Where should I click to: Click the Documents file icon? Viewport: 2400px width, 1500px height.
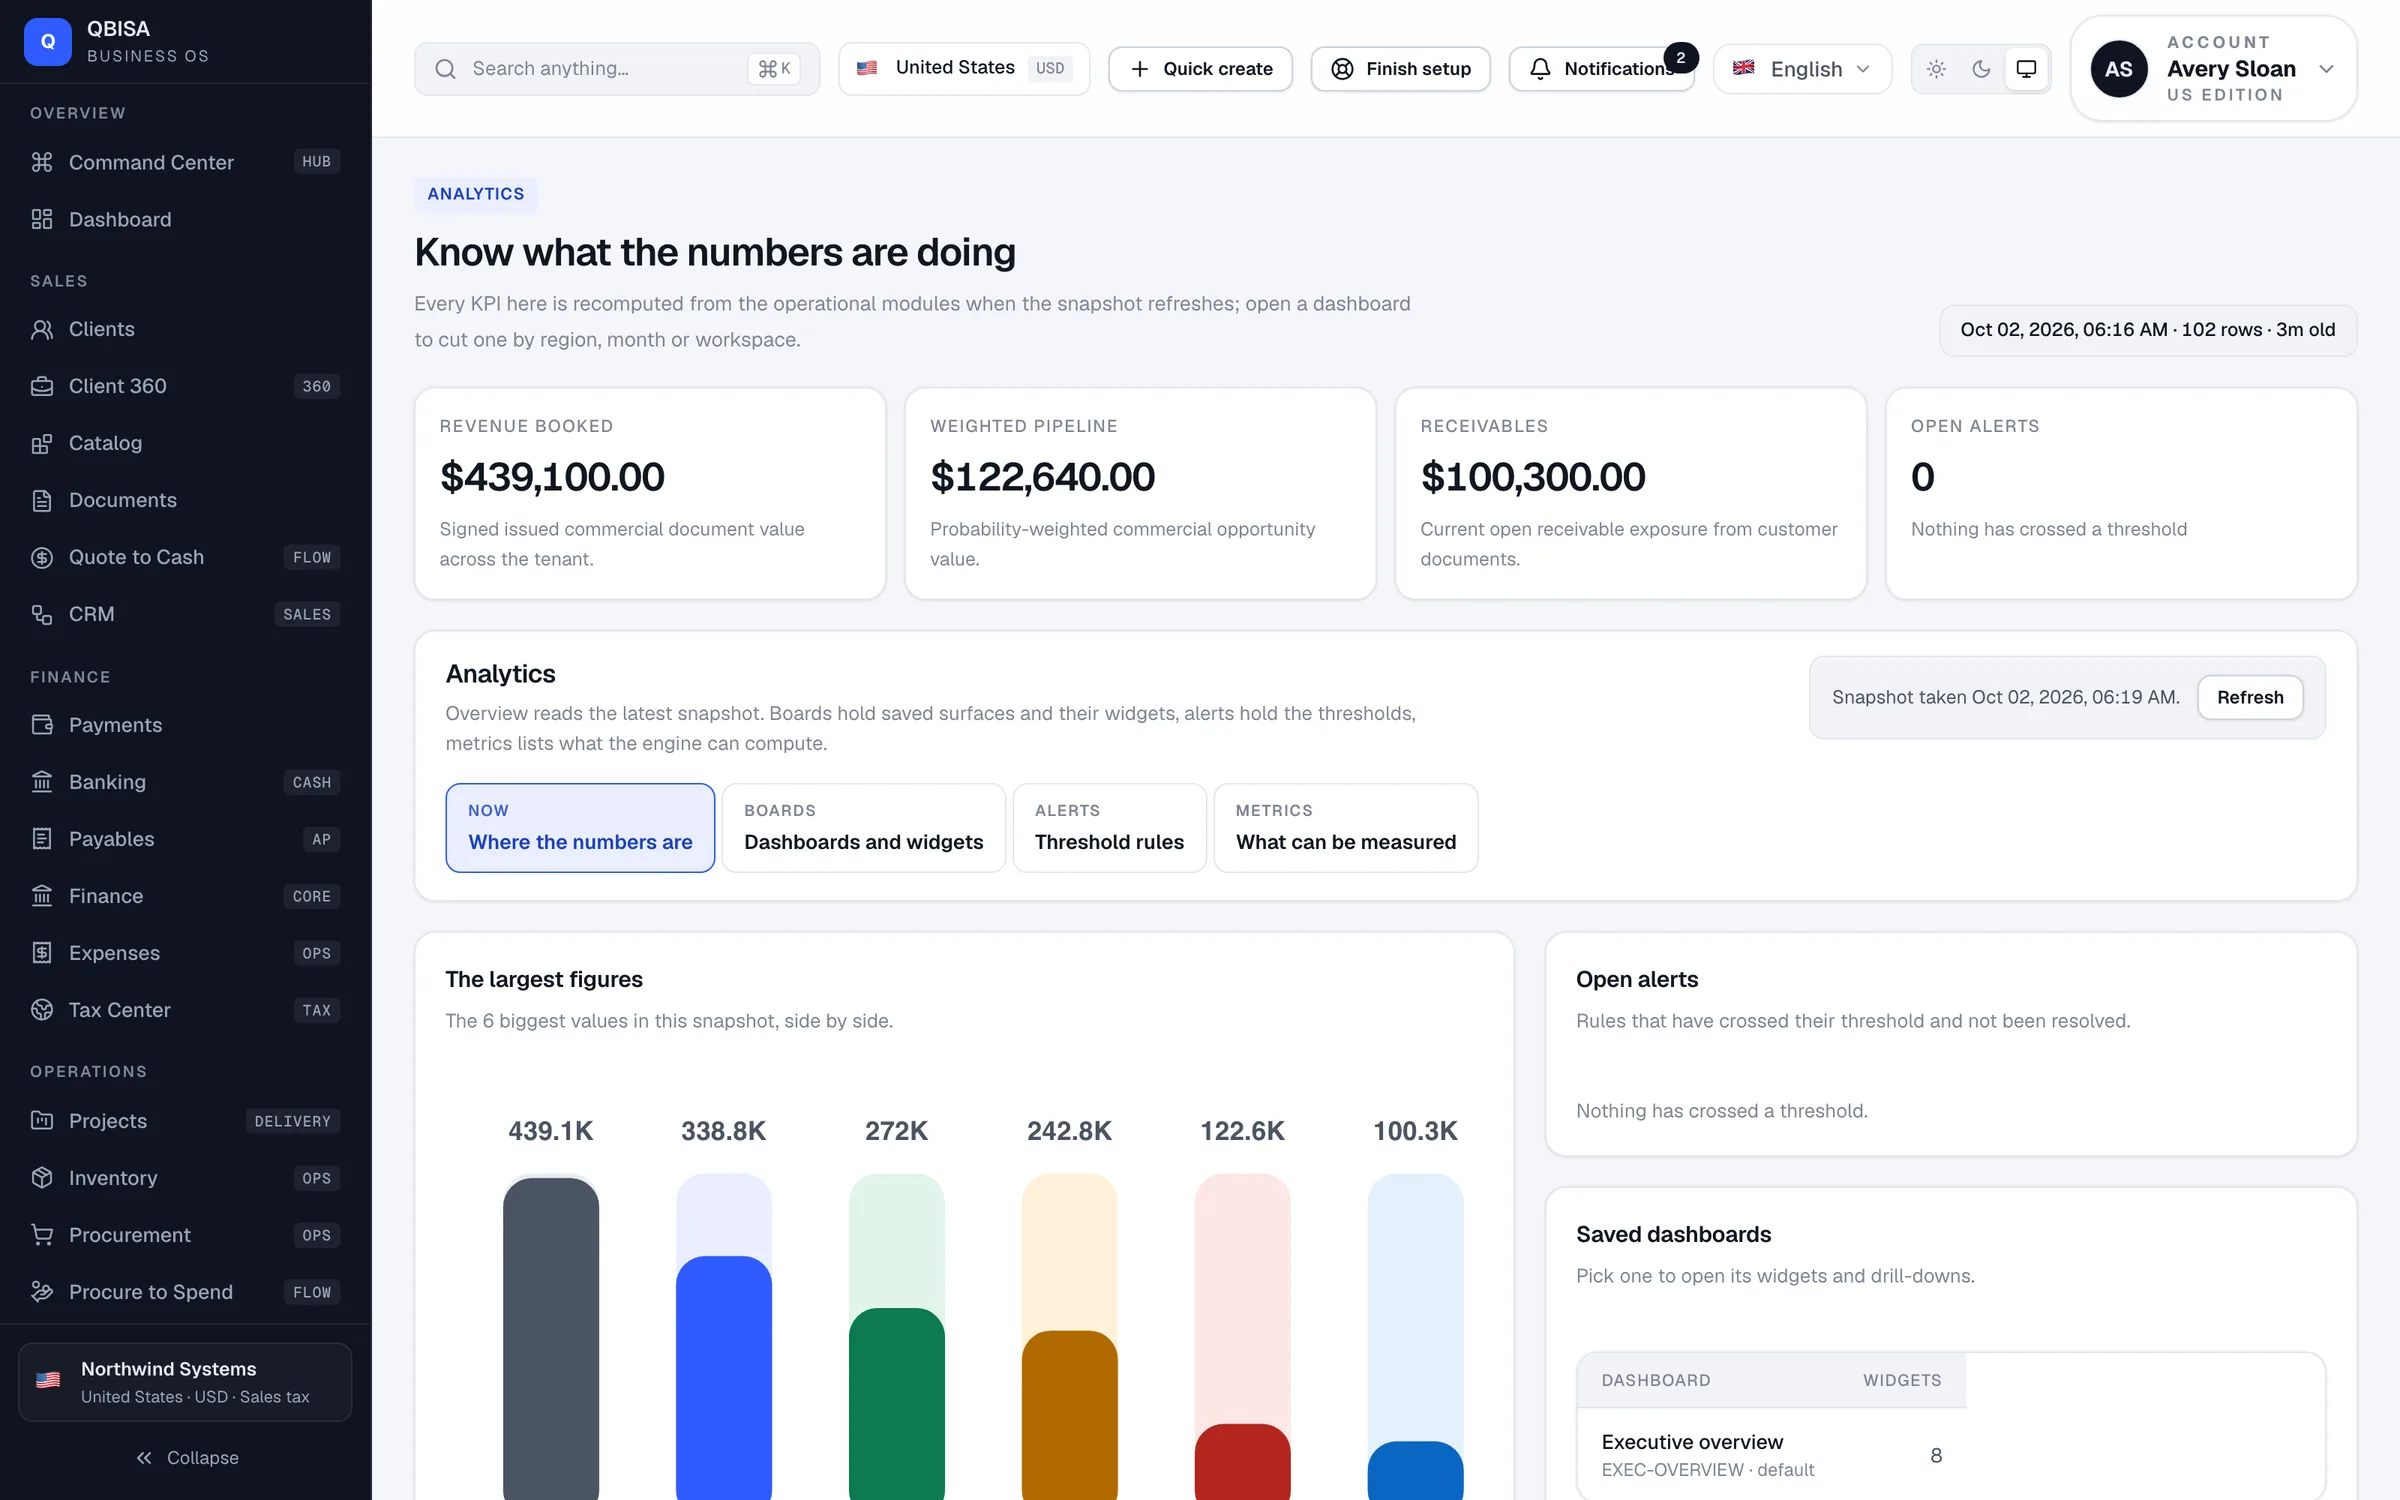point(42,500)
